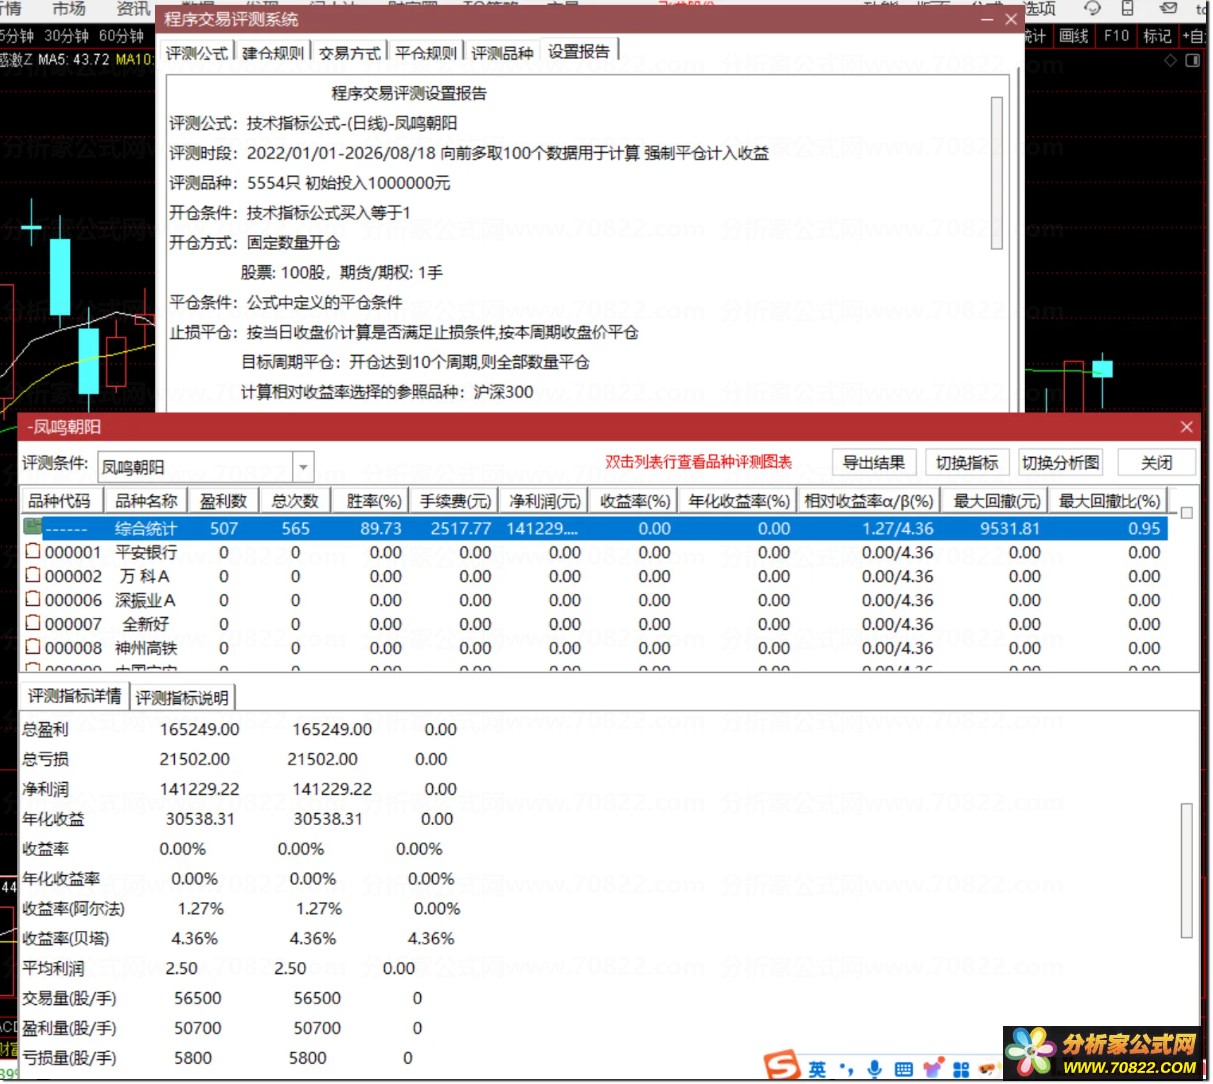Image resolution: width=1213 pixels, height=1084 pixels.
Task: Click the 净利润 row label
Action: click(45, 789)
